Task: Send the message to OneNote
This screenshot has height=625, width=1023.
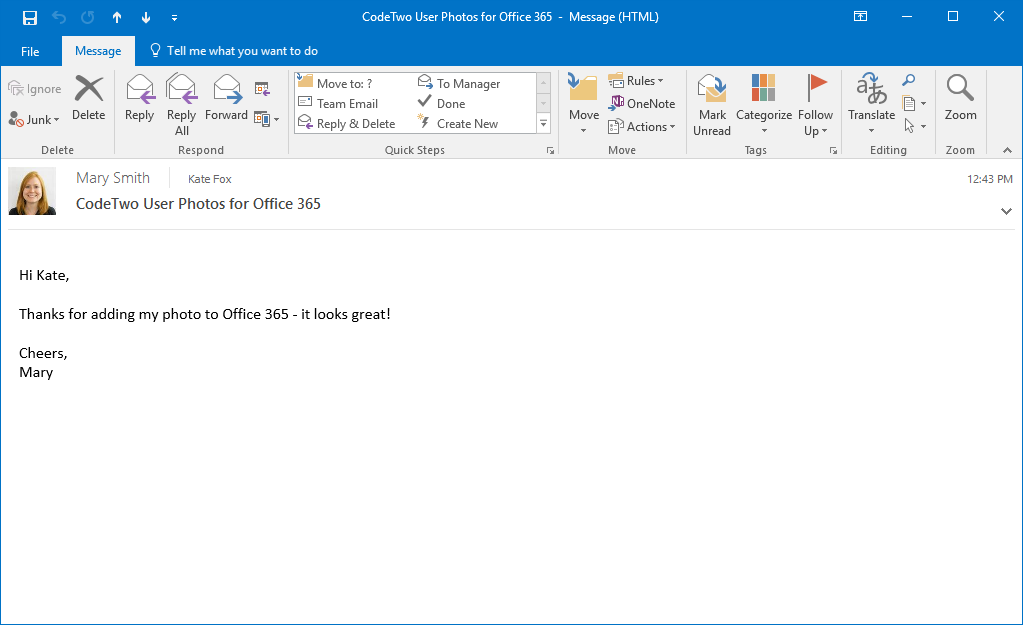Action: click(642, 104)
